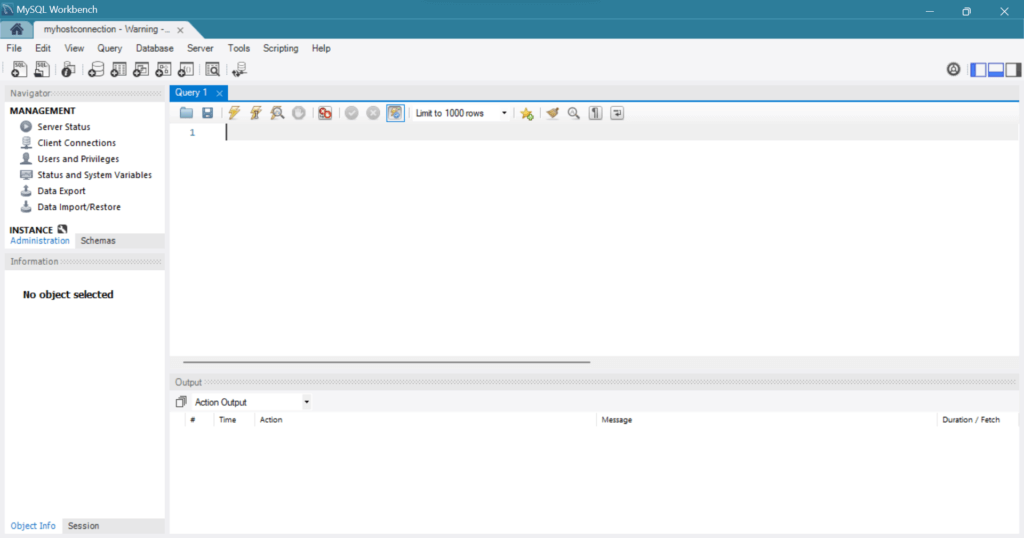Viewport: 1024px width, 538px height.
Task: Toggle the bottom output panel visibility
Action: click(996, 69)
